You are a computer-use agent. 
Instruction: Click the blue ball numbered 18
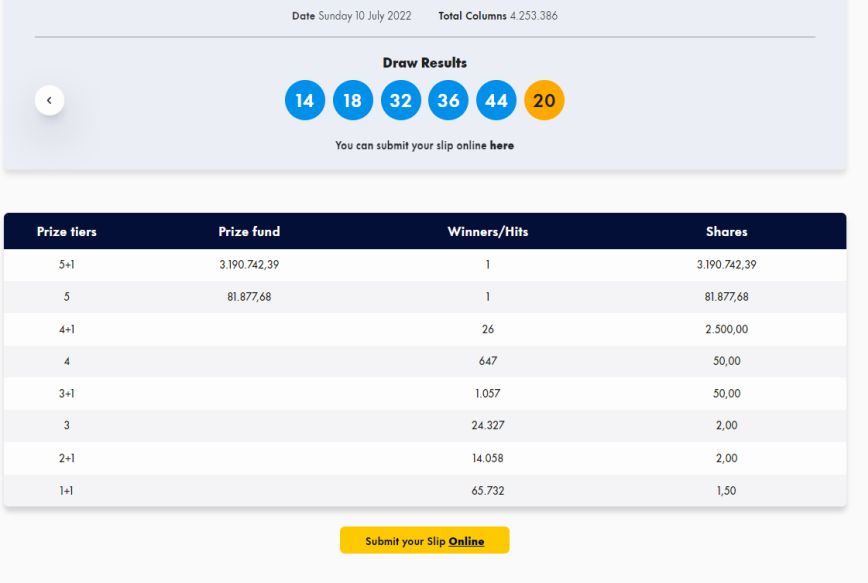pos(353,100)
